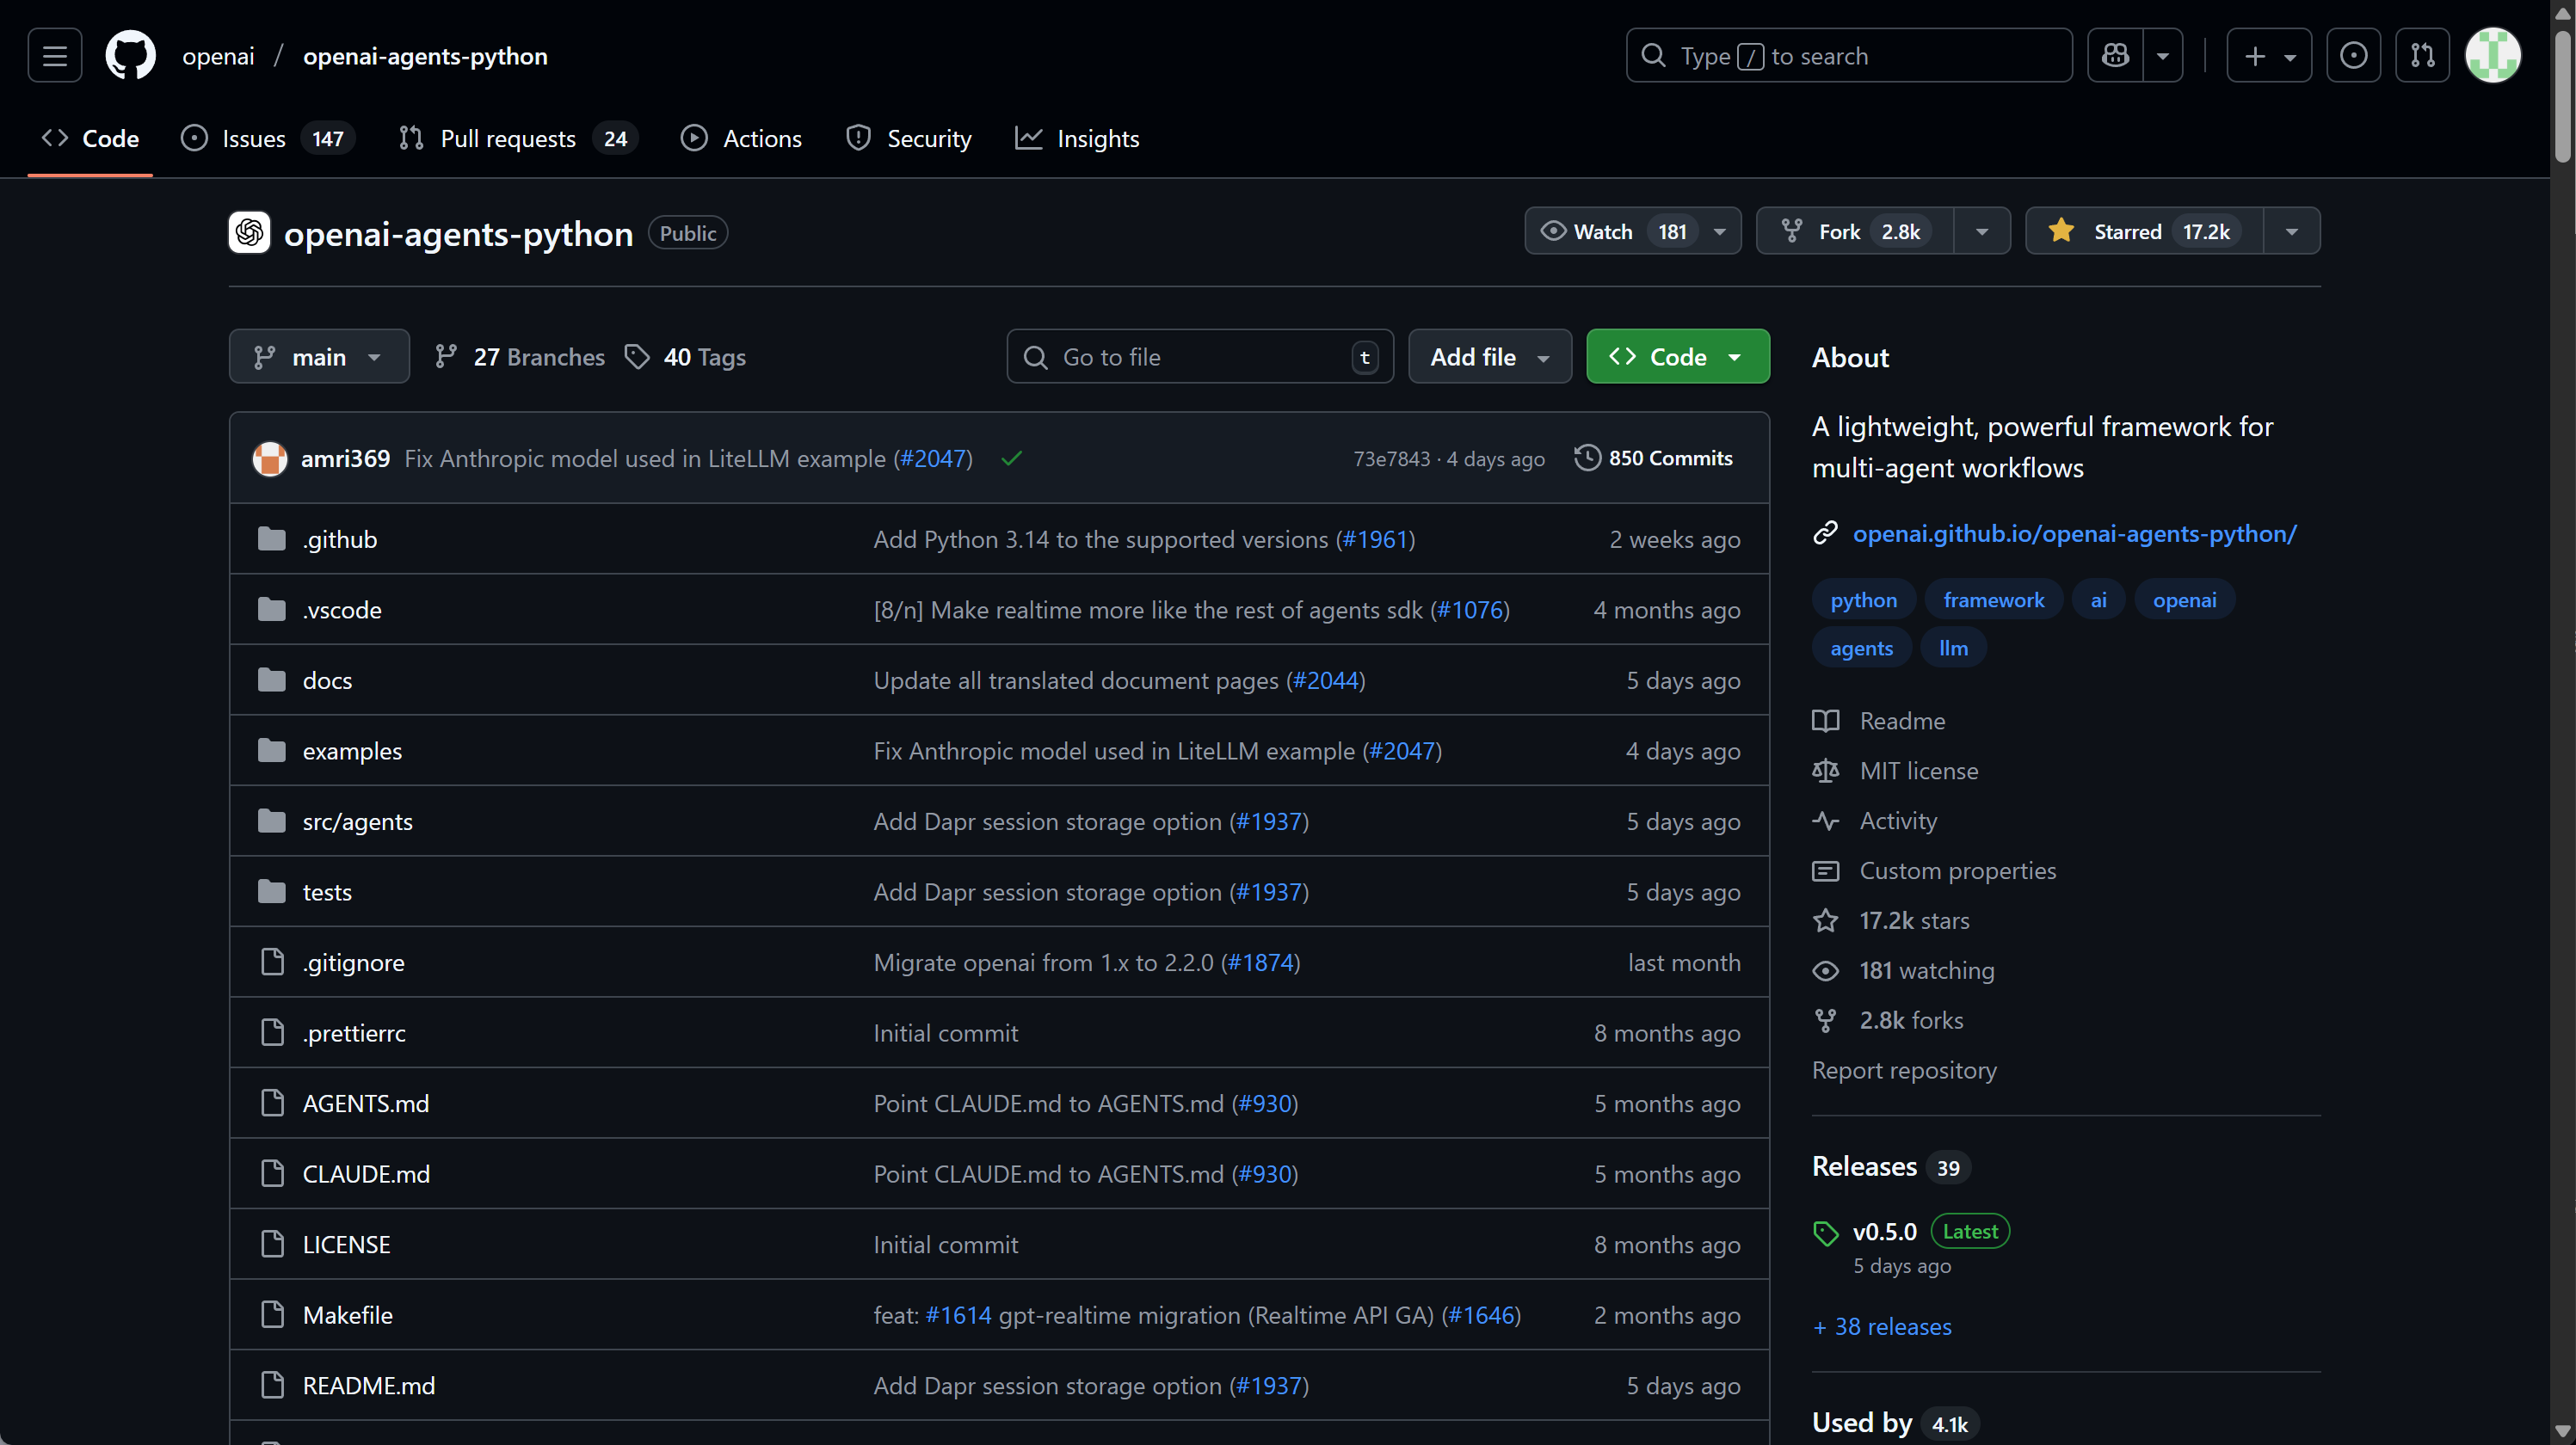Open the Insights tab
Image resolution: width=2576 pixels, height=1445 pixels.
coord(1077,139)
